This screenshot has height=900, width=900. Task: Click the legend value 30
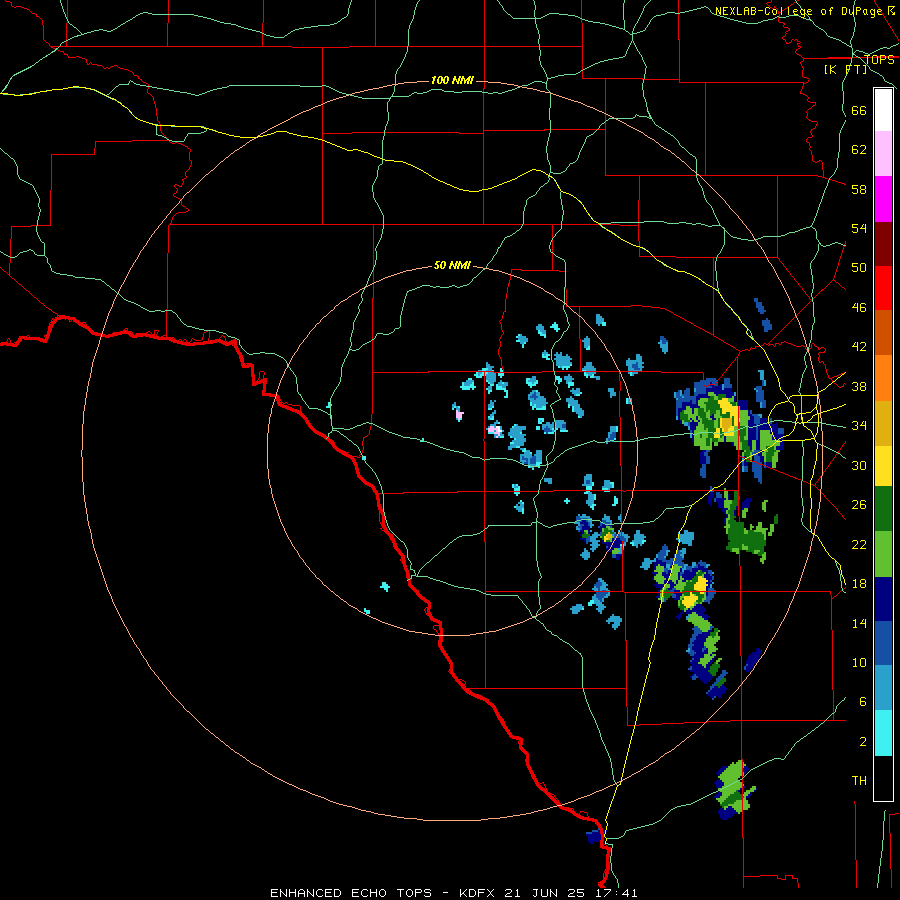859,465
